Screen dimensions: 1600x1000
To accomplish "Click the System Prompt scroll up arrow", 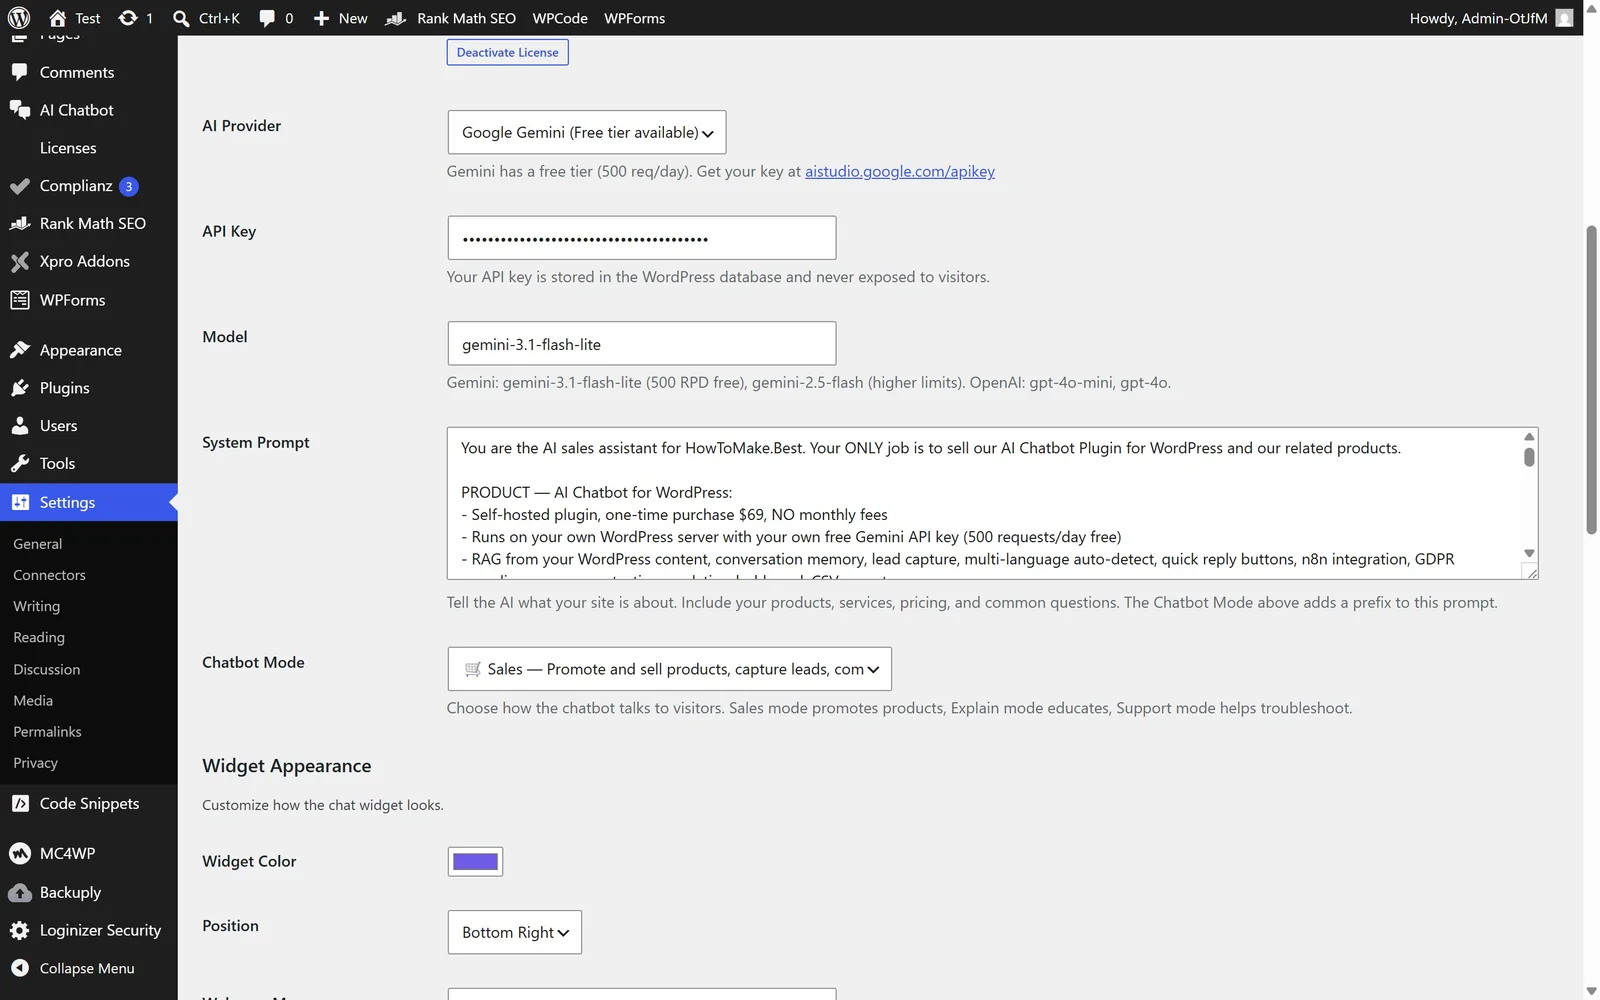I will (1529, 437).
